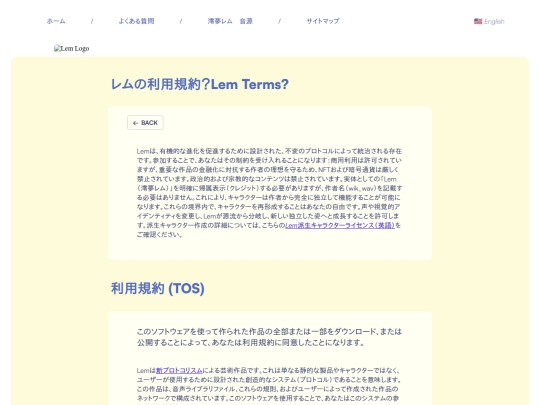The width and height of the screenshot is (540, 405).
Task: Open the 新プロトコリスム link
Action: [179, 371]
